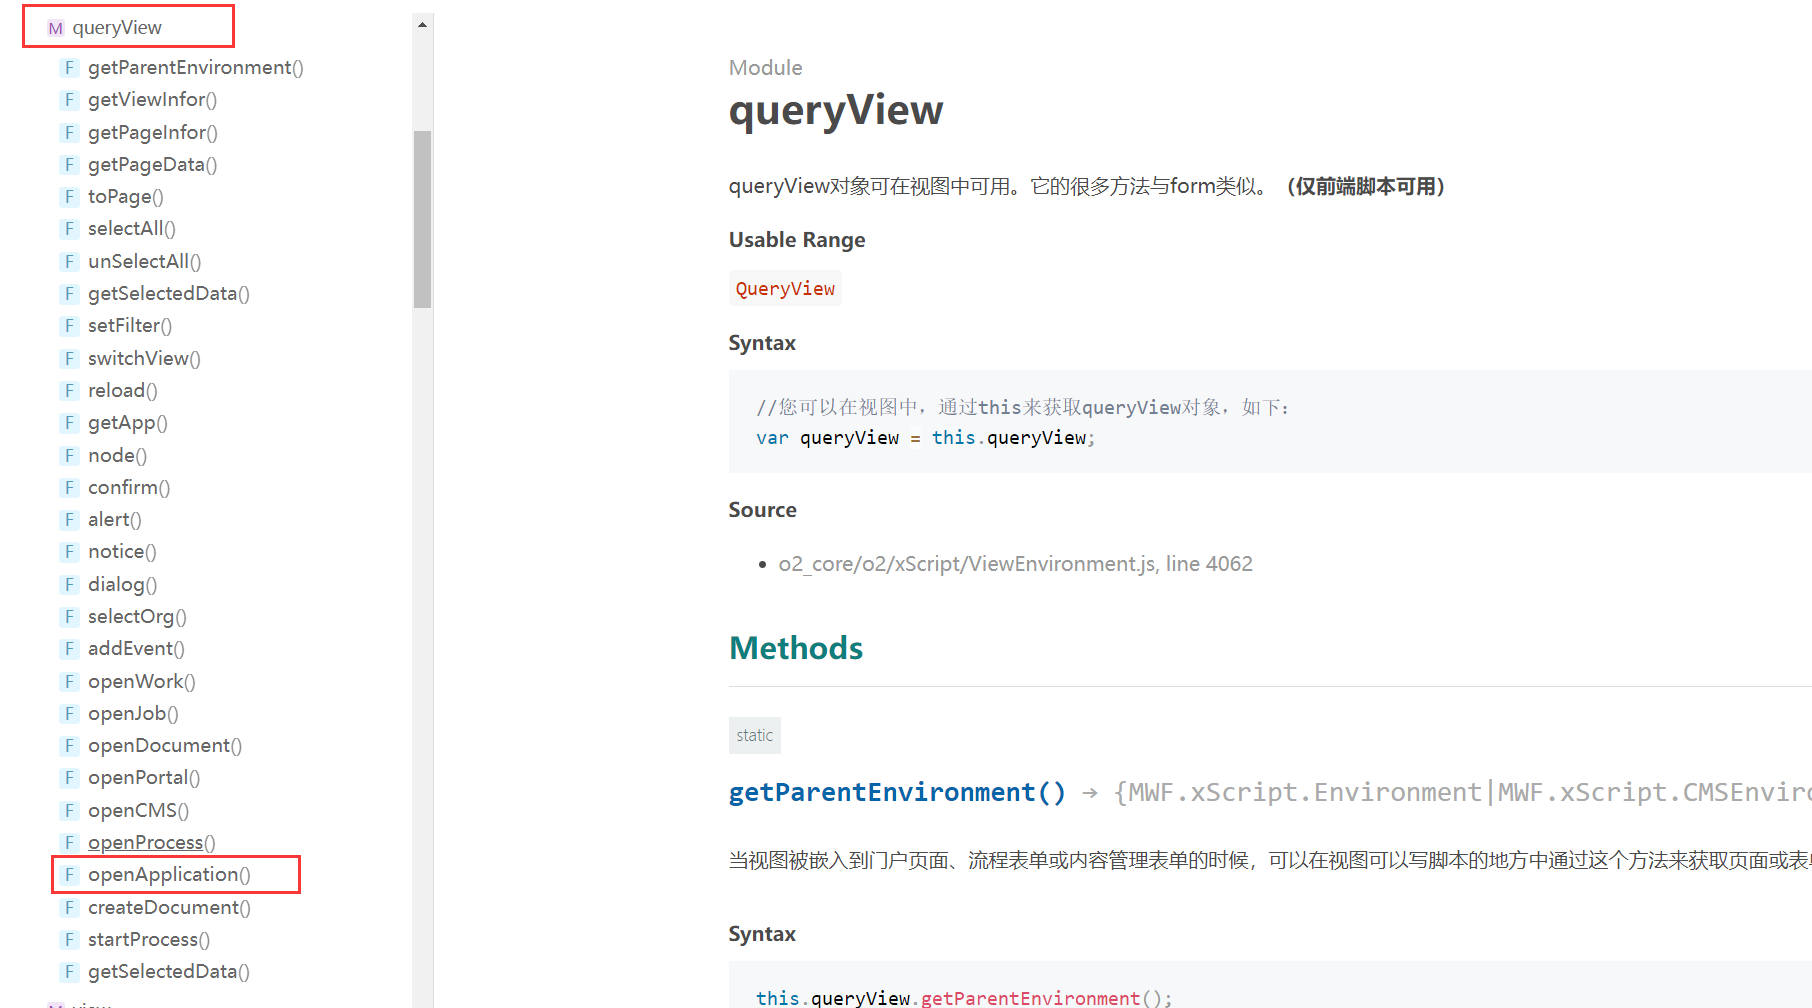Open the getViewInfor() function entry
This screenshot has height=1008, width=1812.
click(x=152, y=100)
